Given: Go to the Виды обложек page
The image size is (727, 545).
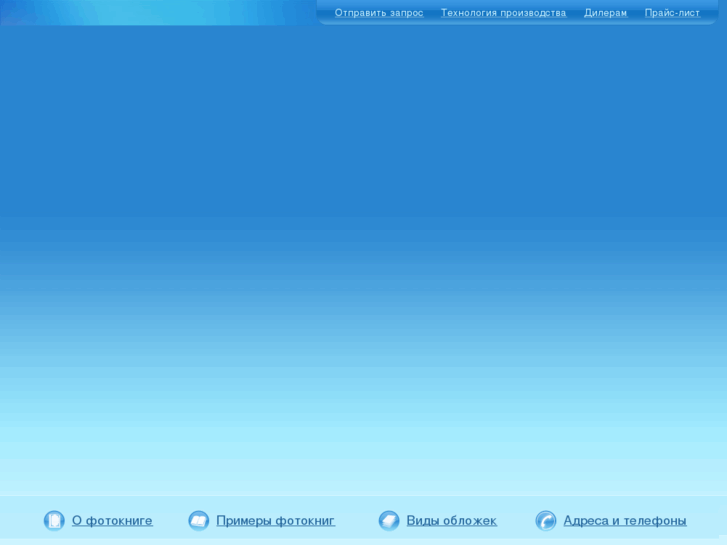Looking at the screenshot, I should (452, 521).
